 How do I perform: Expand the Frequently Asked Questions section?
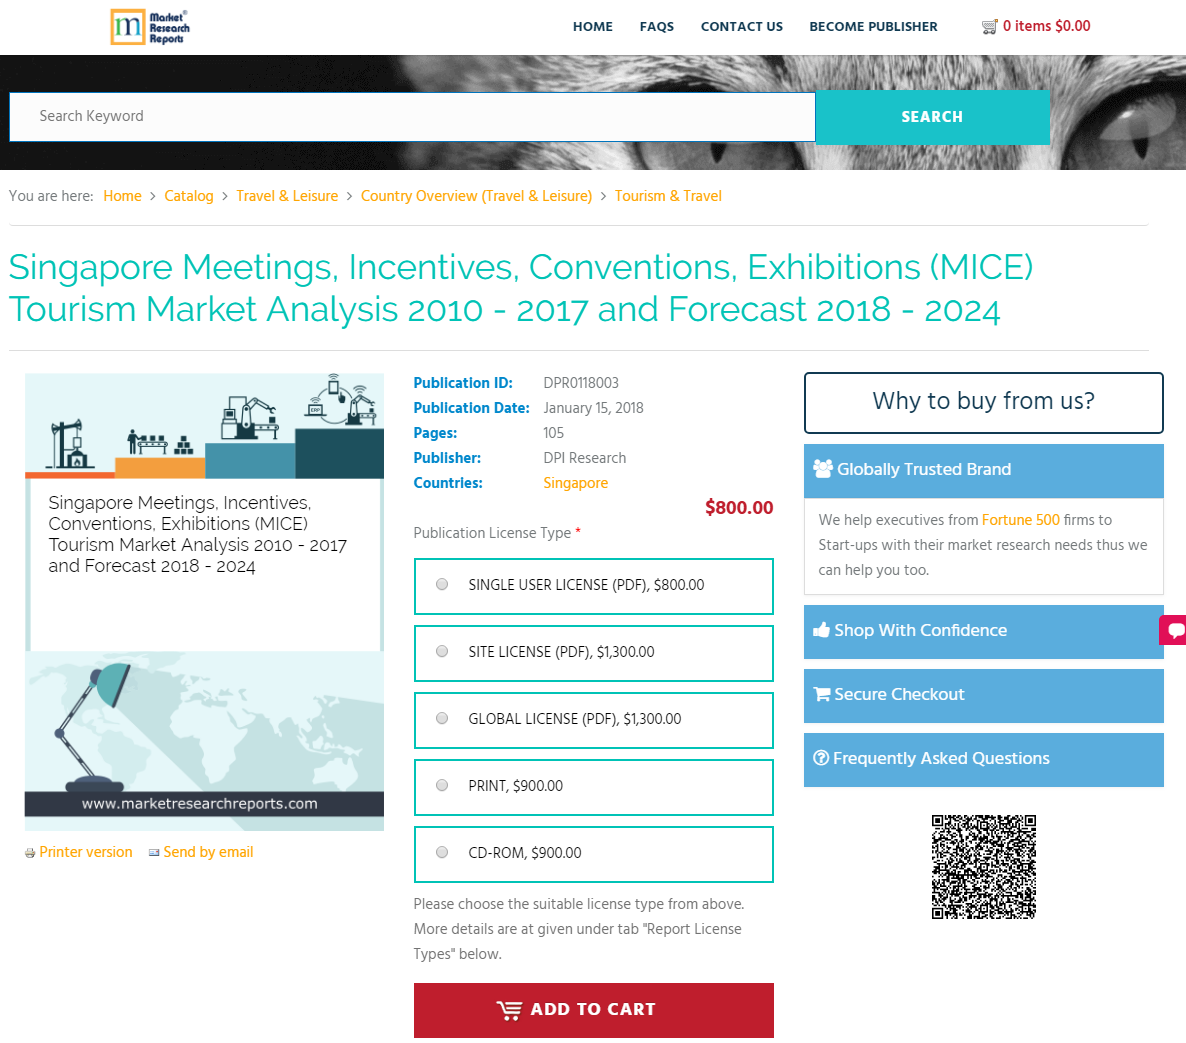983,759
